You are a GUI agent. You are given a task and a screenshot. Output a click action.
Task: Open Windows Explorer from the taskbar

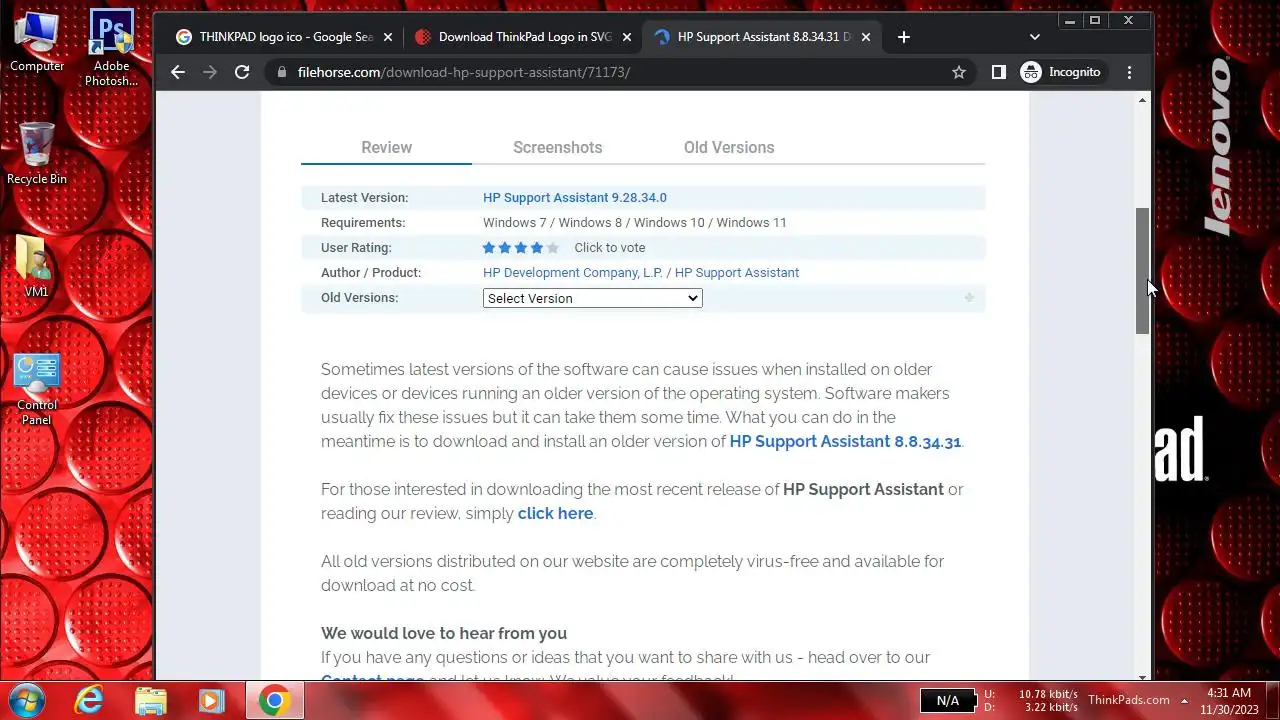150,700
